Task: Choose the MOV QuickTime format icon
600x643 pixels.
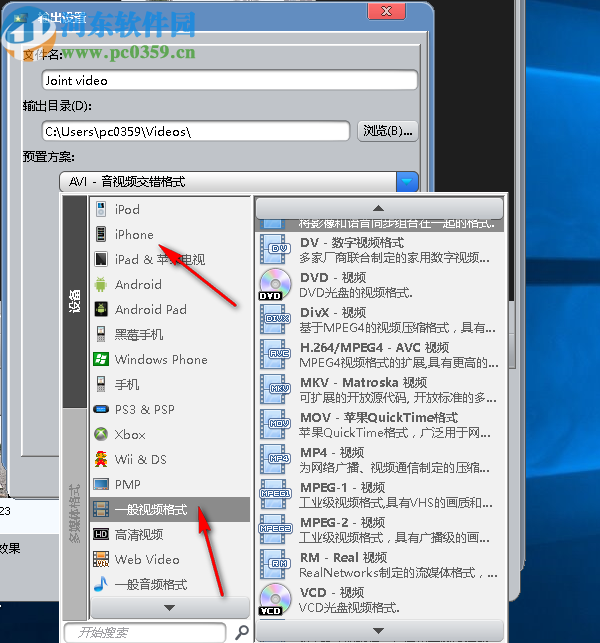Action: click(275, 424)
